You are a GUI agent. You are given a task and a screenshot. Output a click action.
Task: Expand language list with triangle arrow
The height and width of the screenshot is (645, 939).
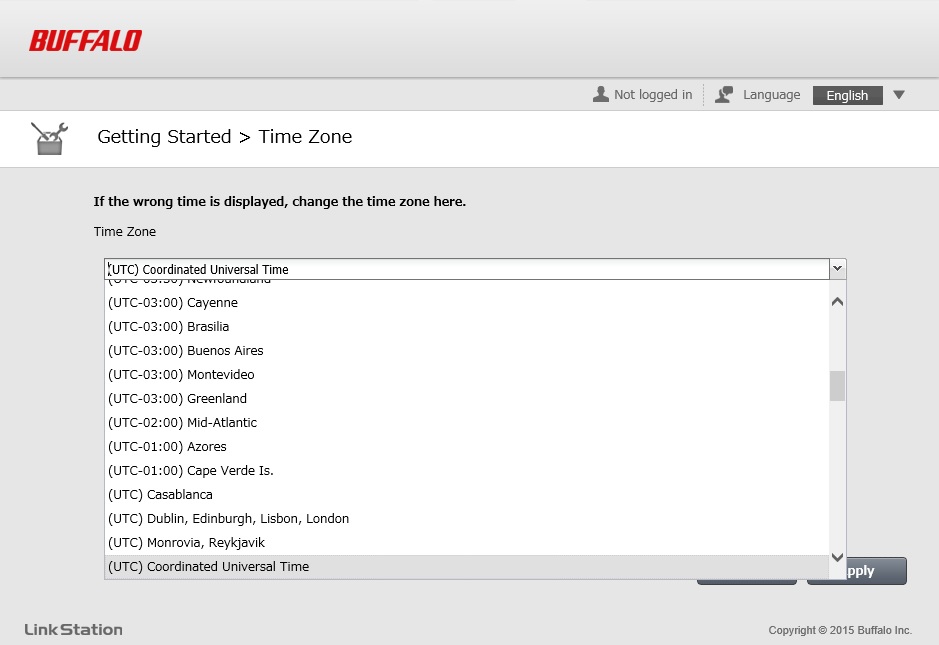coord(898,95)
